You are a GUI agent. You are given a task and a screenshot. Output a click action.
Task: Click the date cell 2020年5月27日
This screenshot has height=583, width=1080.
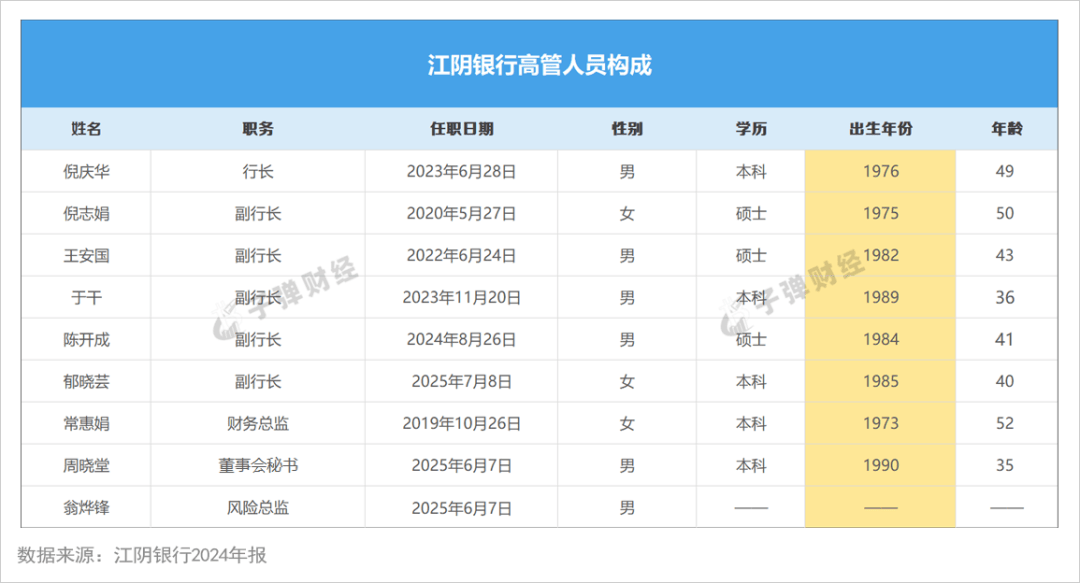(x=461, y=213)
